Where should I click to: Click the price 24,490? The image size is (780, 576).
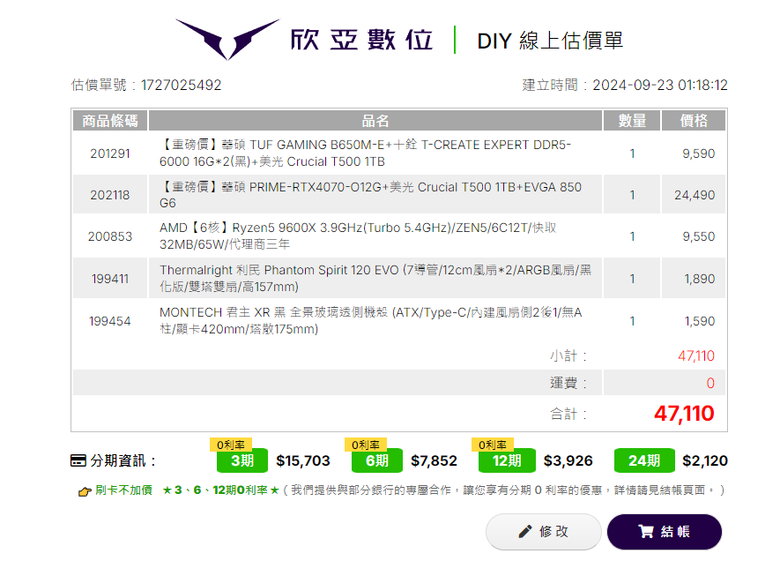pos(694,195)
